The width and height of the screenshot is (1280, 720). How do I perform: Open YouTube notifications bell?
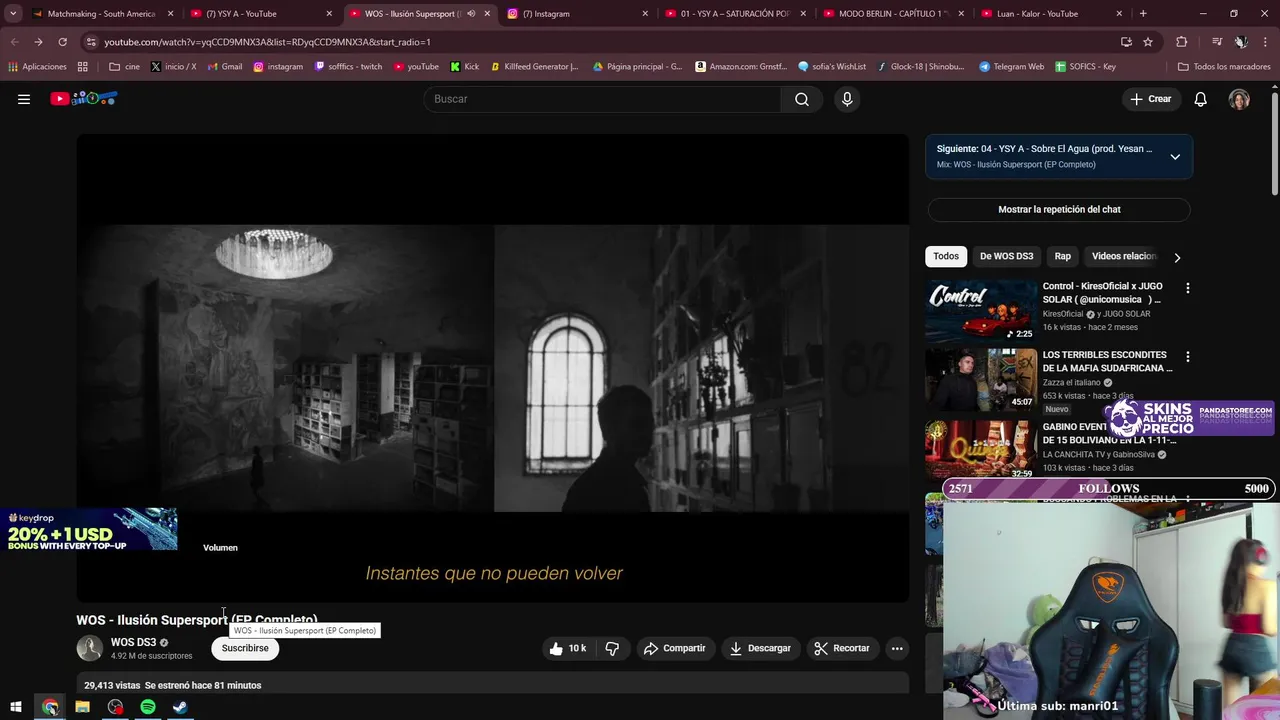click(1201, 99)
